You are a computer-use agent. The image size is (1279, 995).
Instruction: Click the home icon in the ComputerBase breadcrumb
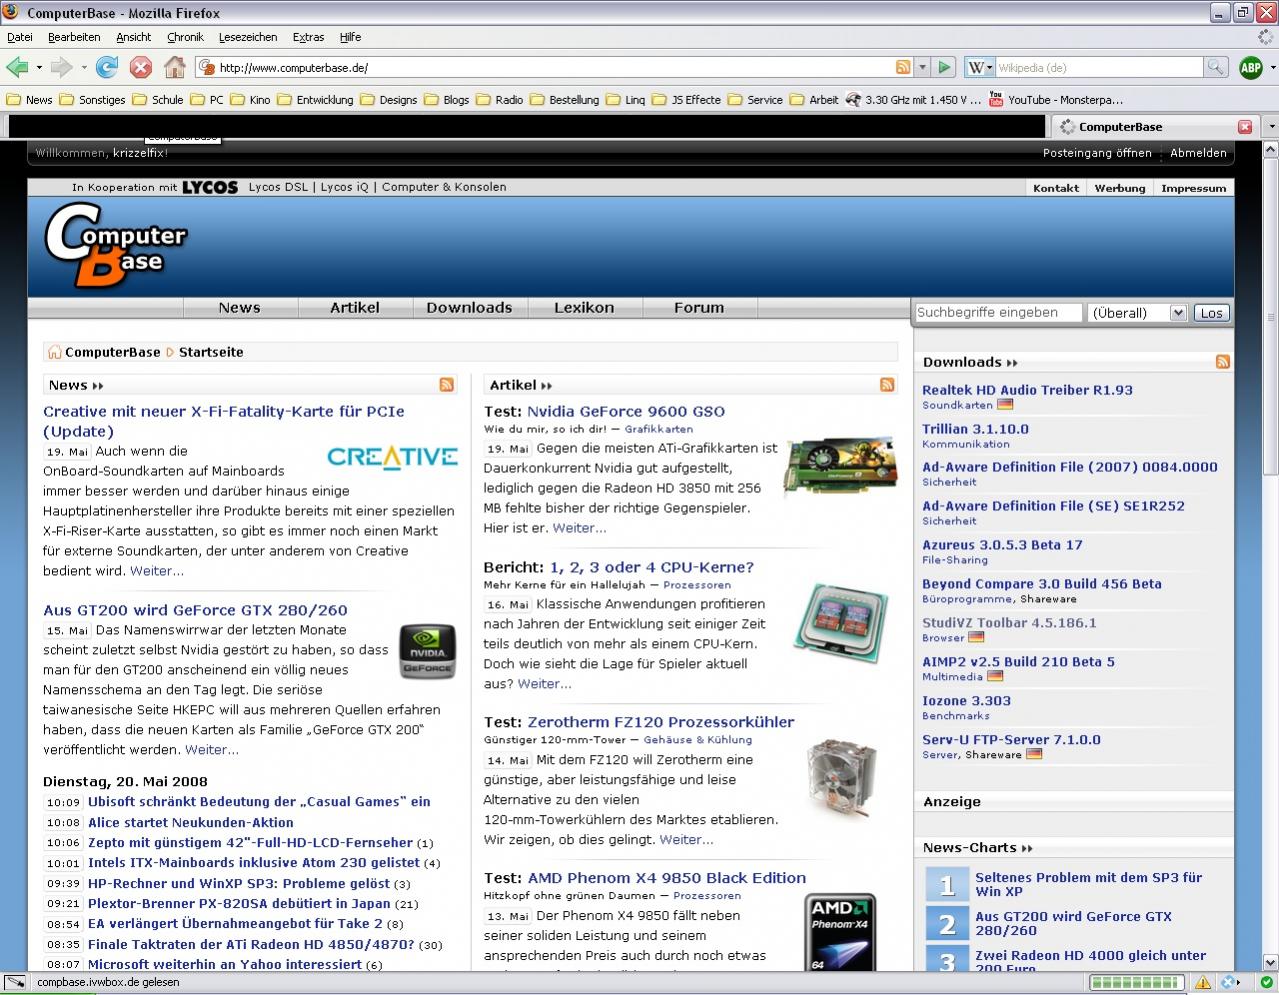click(55, 352)
